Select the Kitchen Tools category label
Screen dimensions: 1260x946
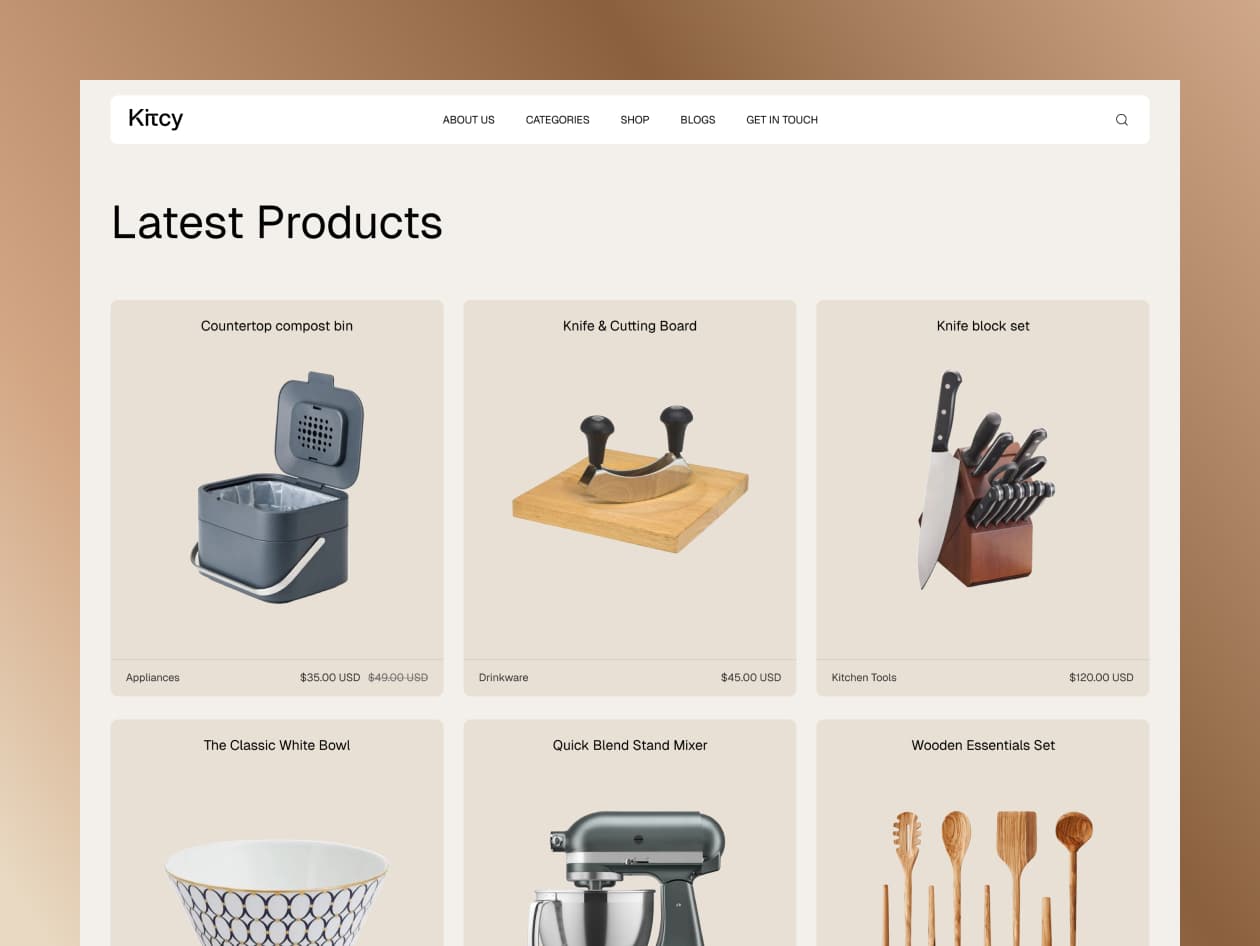pyautogui.click(x=864, y=678)
